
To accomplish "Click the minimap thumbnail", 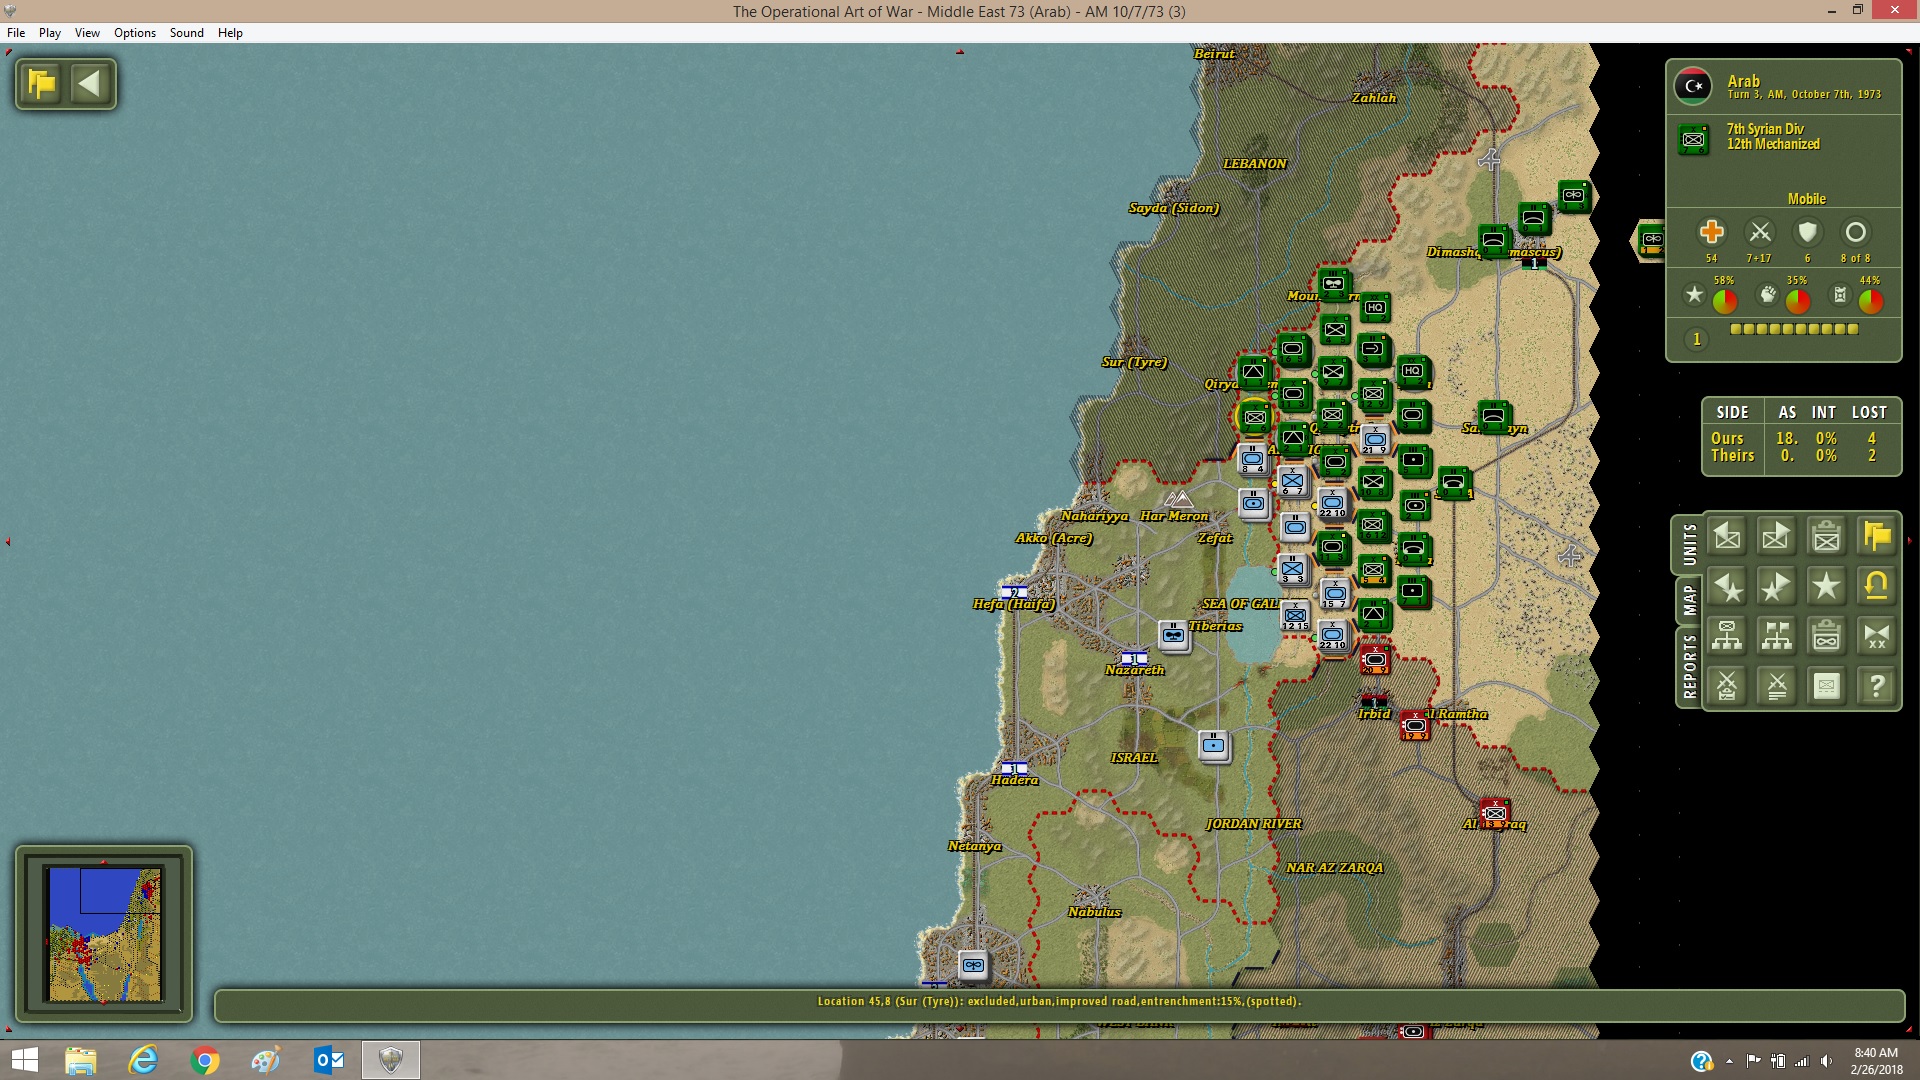I will (x=104, y=934).
